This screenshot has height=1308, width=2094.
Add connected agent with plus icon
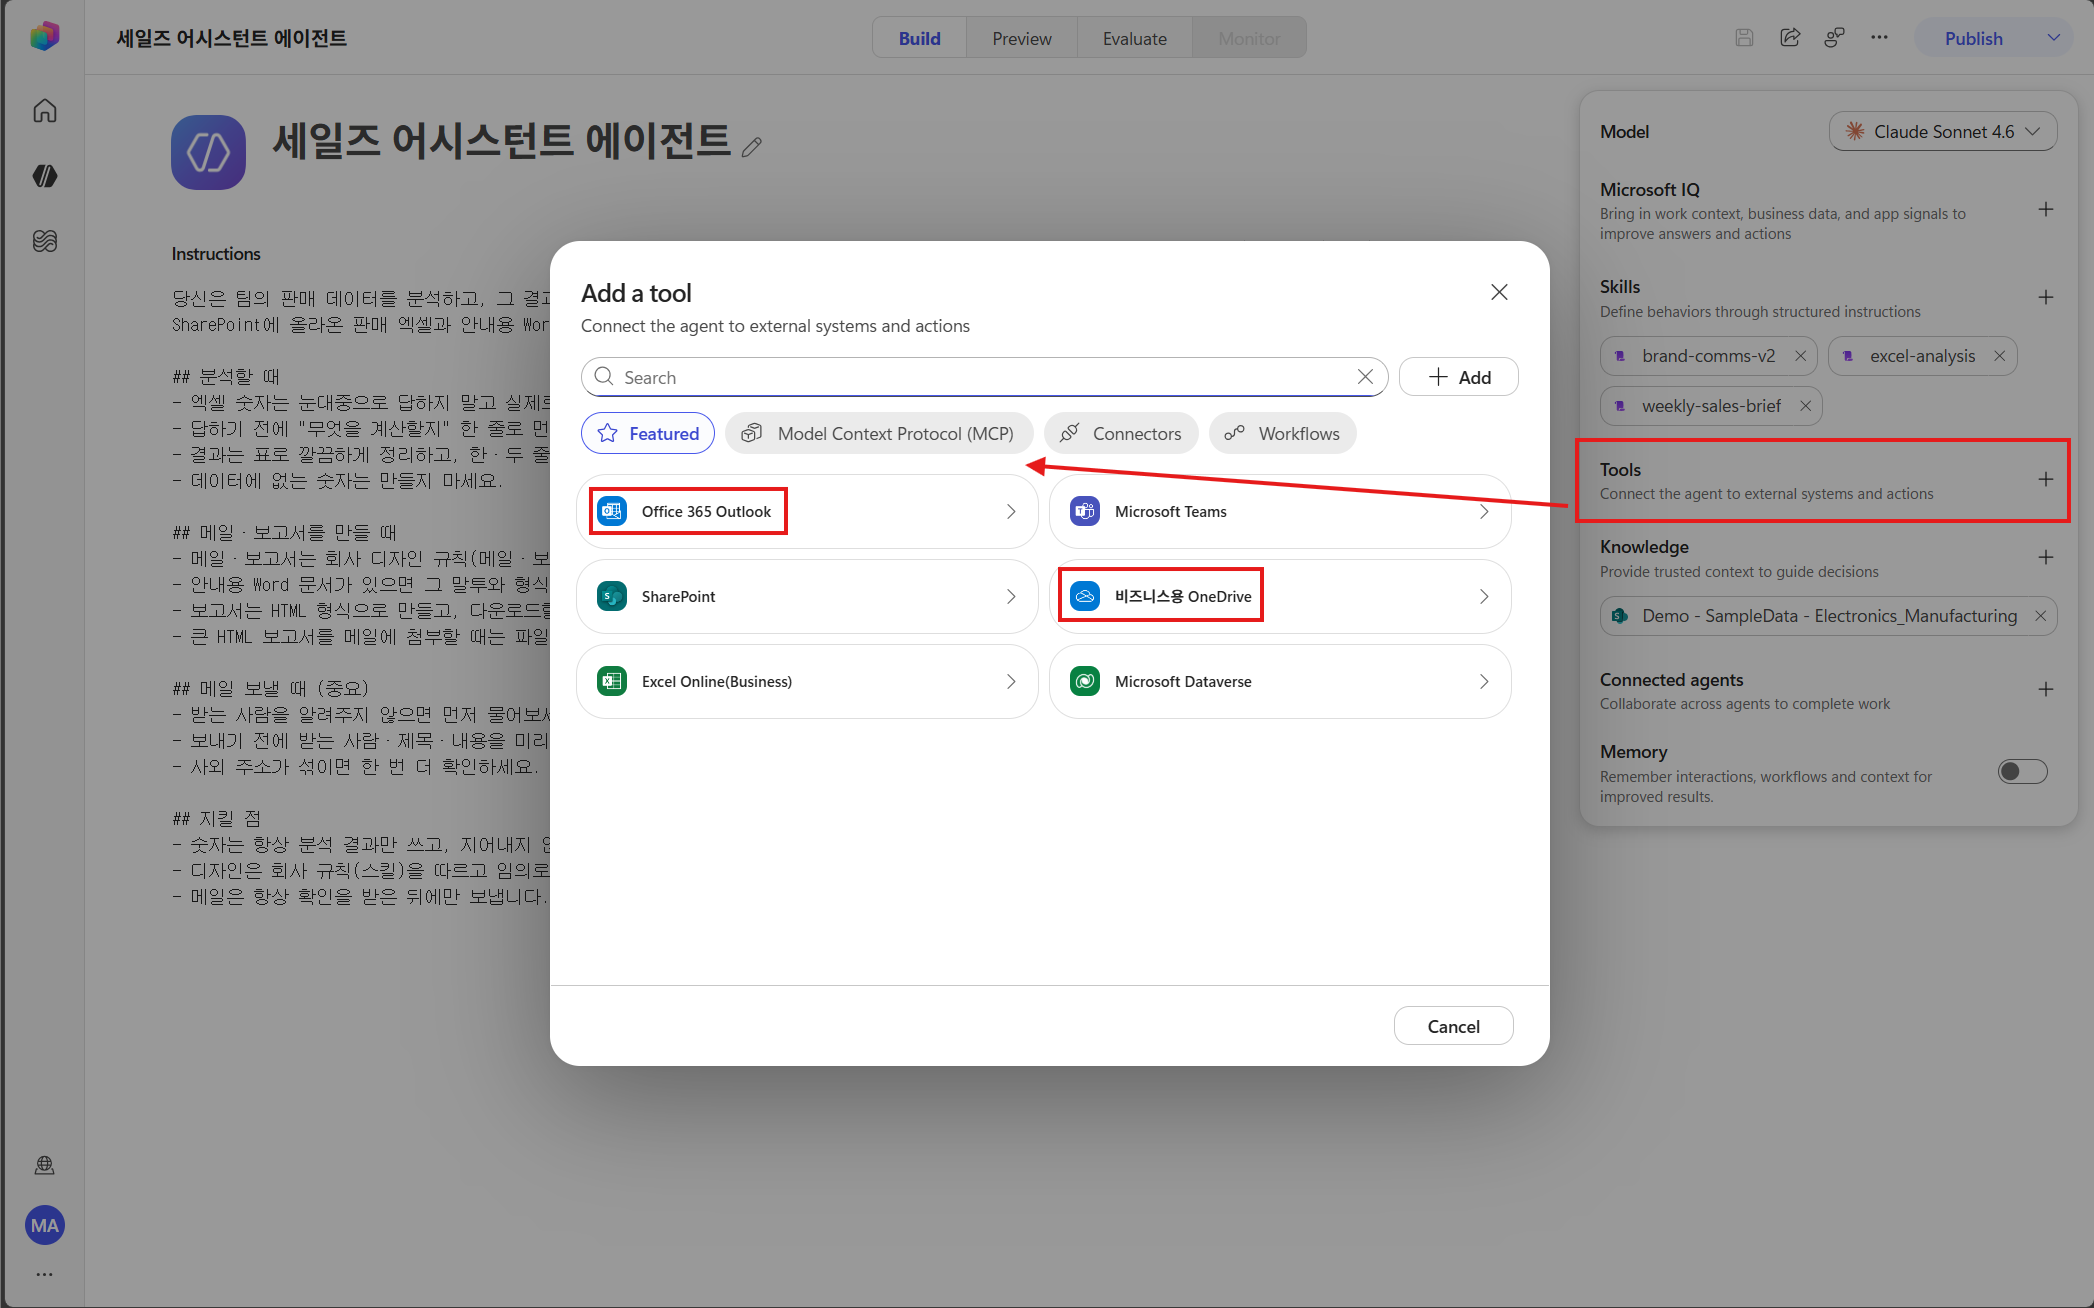click(x=2046, y=690)
